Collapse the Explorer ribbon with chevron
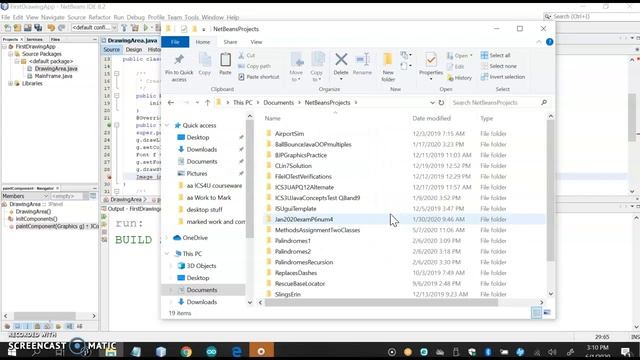The height and width of the screenshot is (360, 640). pos(539,42)
